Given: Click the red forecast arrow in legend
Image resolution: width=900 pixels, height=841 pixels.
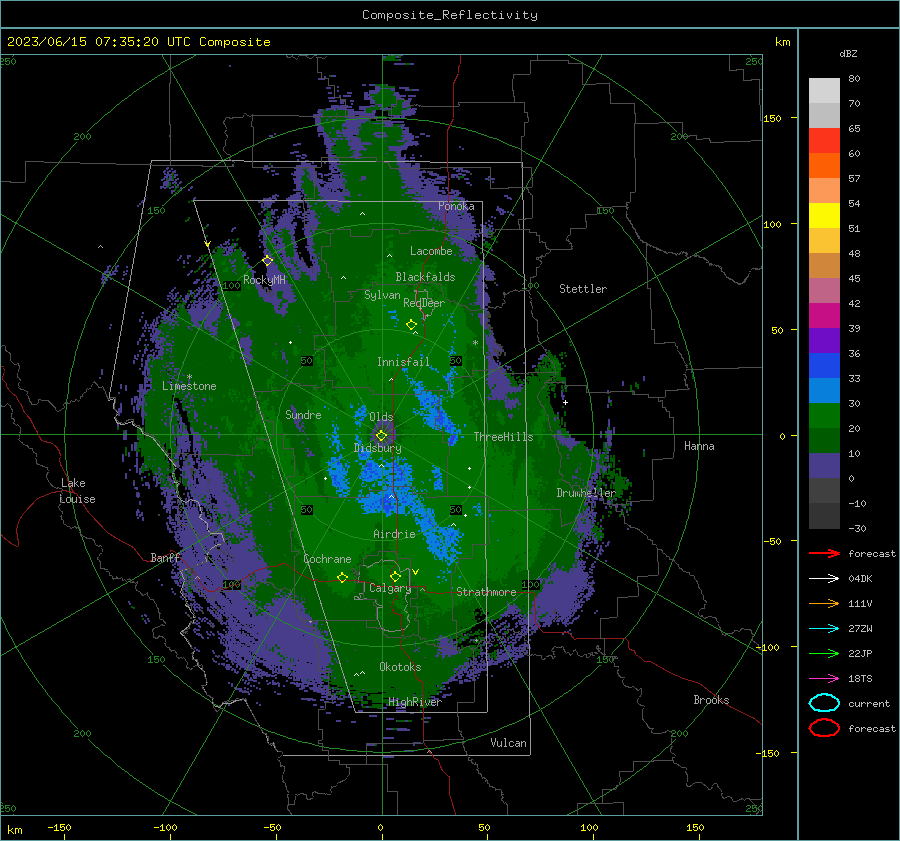Looking at the screenshot, I should (824, 553).
